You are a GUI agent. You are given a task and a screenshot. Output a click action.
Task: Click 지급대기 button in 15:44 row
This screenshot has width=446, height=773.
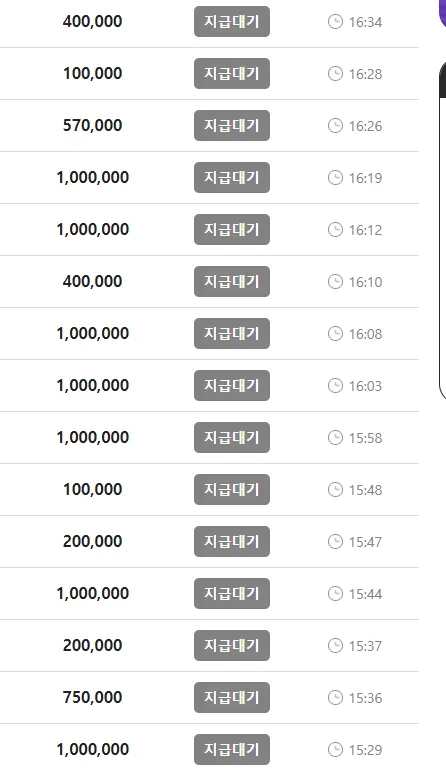232,594
